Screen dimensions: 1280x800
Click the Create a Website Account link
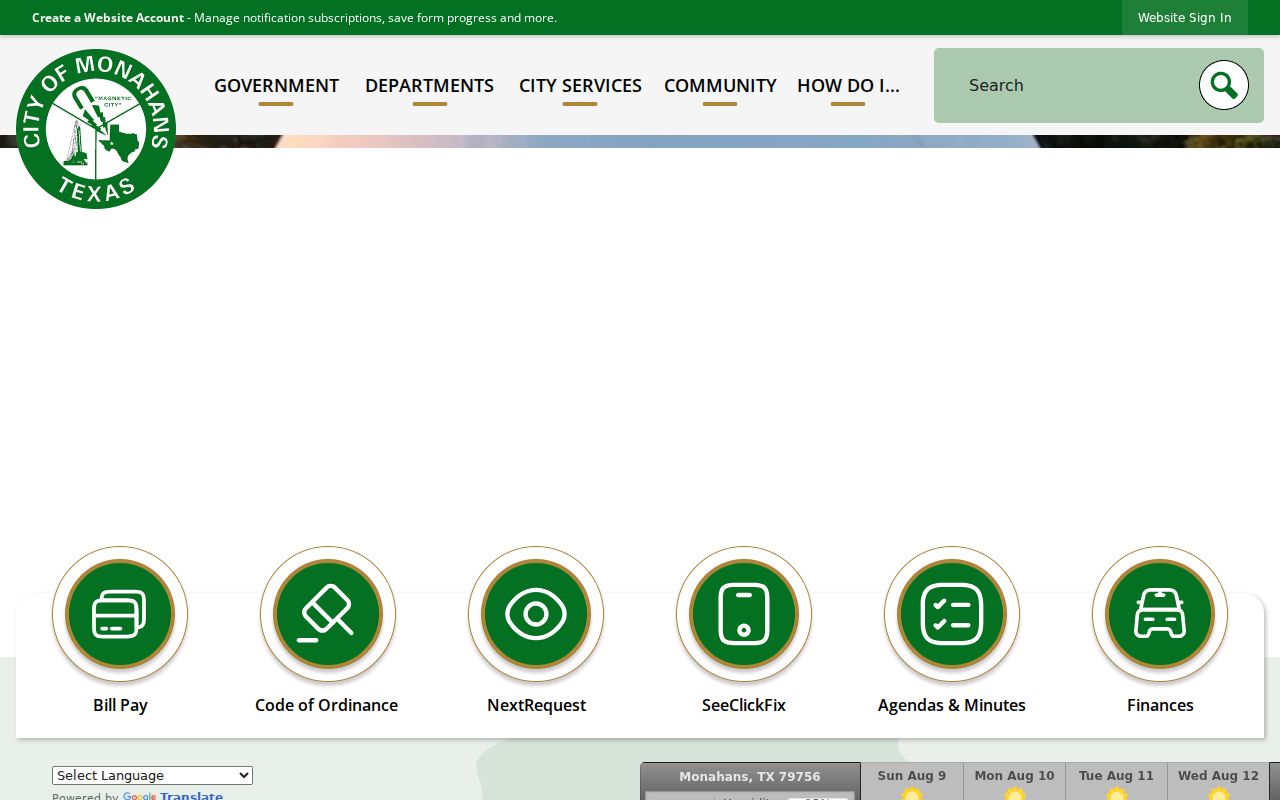(x=108, y=18)
